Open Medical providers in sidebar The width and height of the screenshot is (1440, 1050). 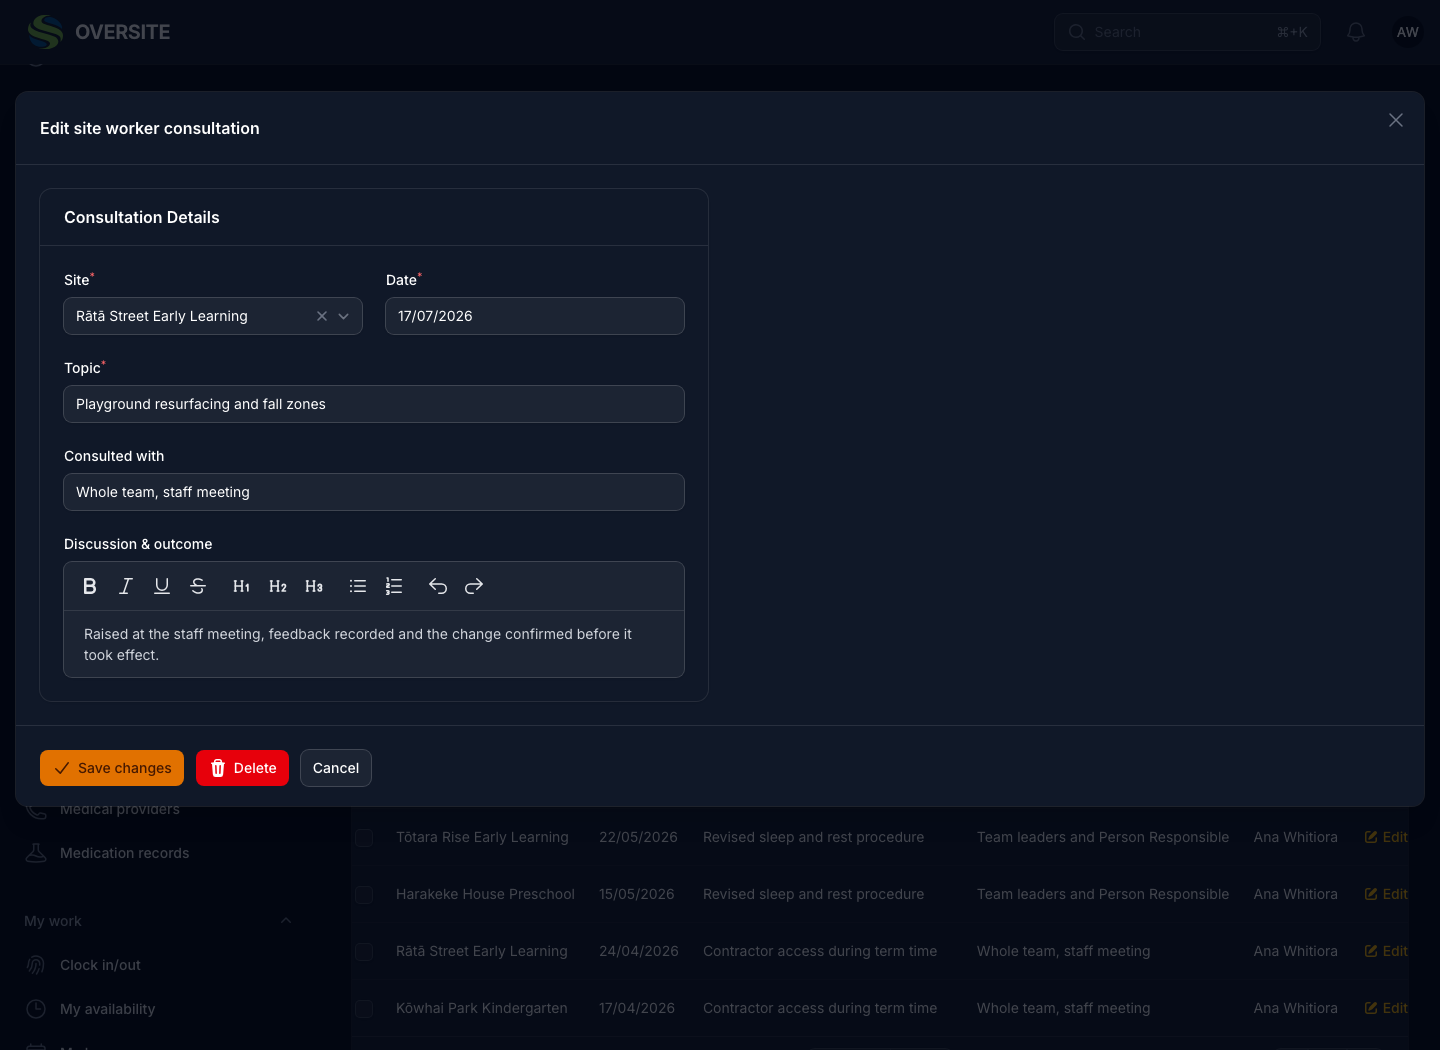(120, 810)
